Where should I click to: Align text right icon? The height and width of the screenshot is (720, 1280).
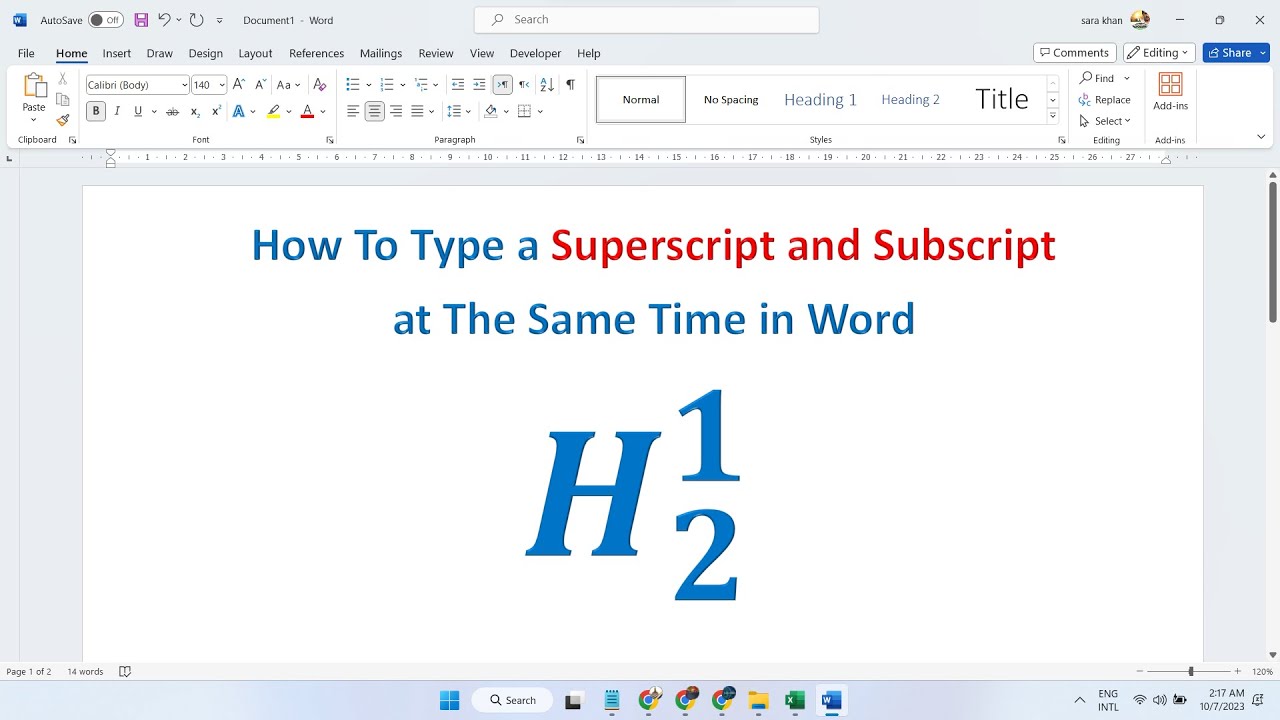pos(396,111)
